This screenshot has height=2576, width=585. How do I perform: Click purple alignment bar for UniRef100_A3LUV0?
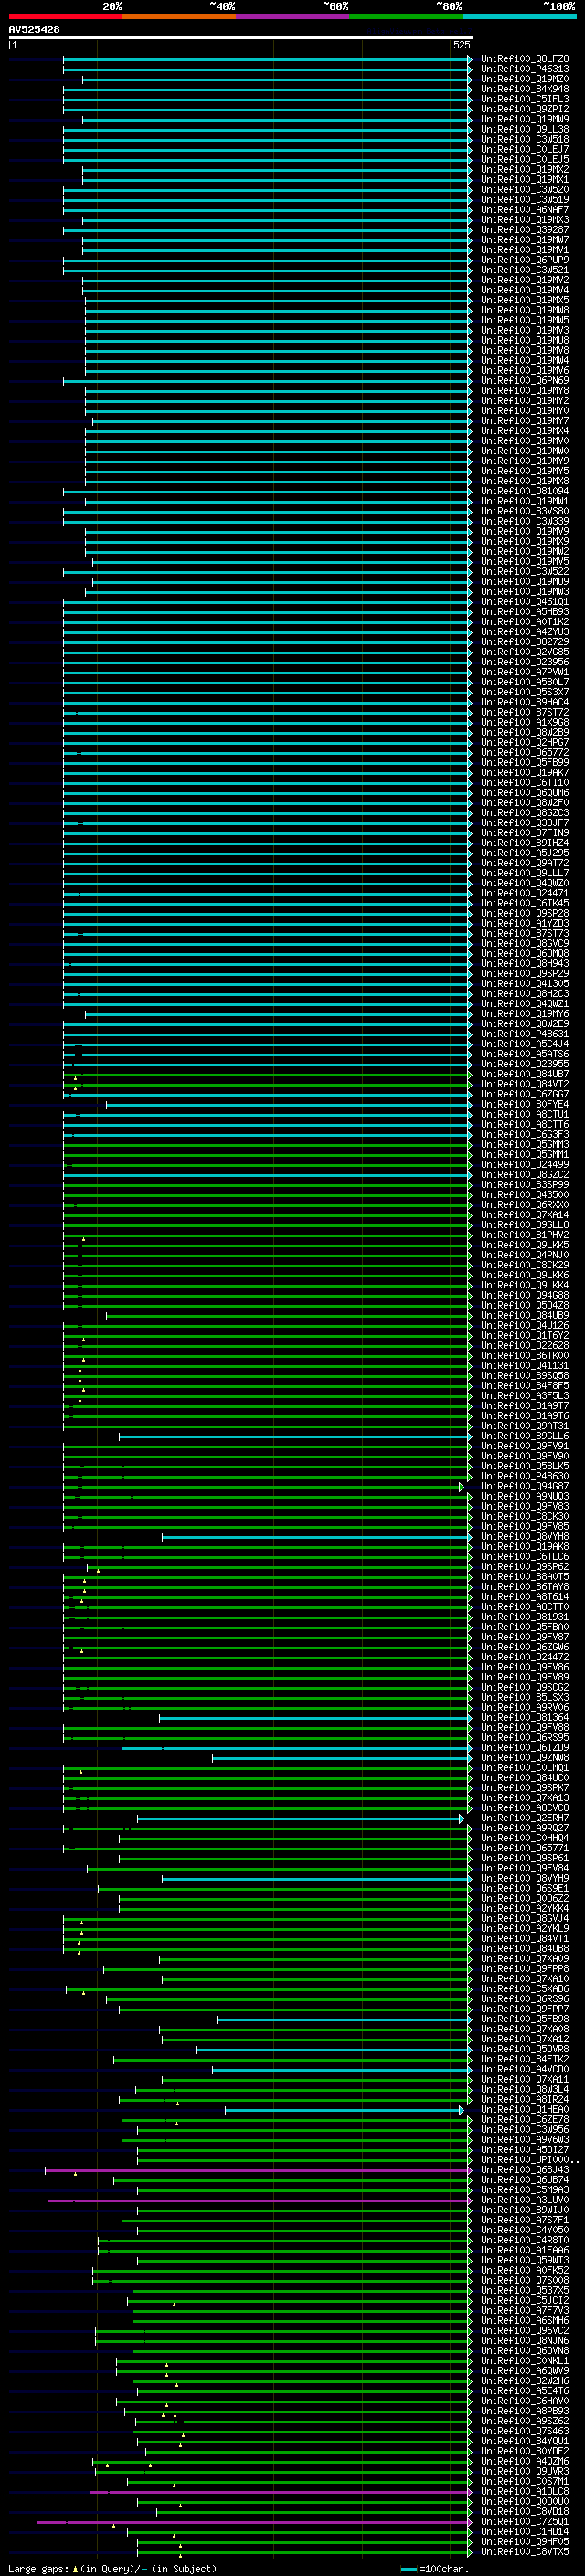pyautogui.click(x=260, y=2201)
